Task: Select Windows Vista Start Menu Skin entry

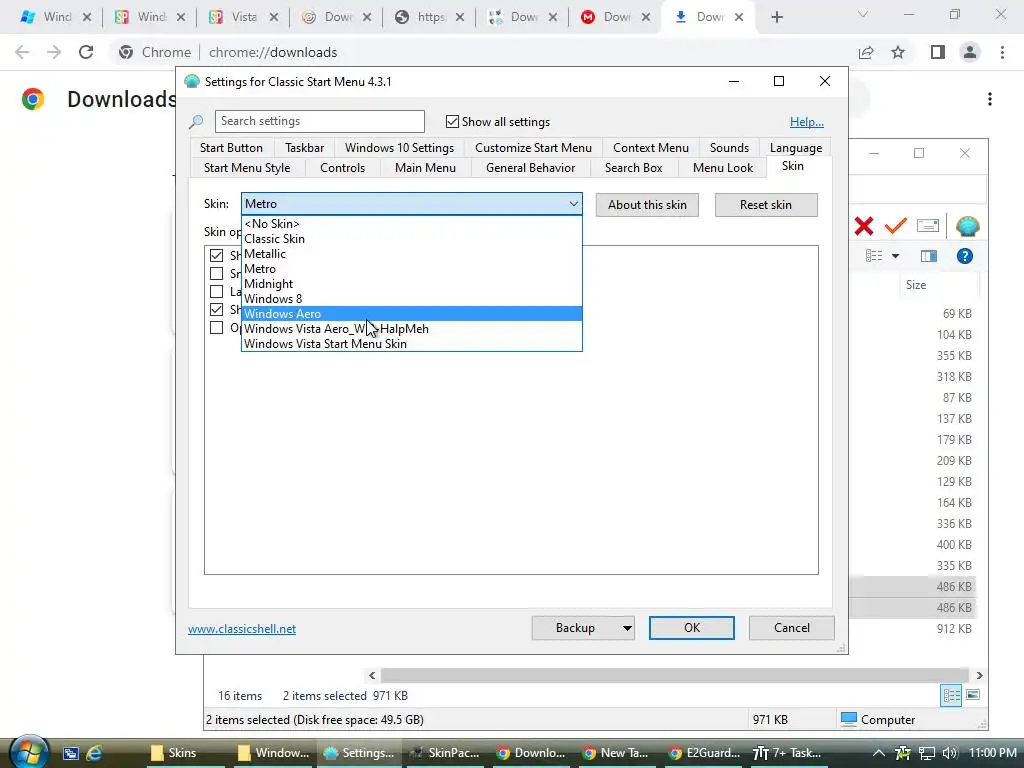Action: [411, 344]
